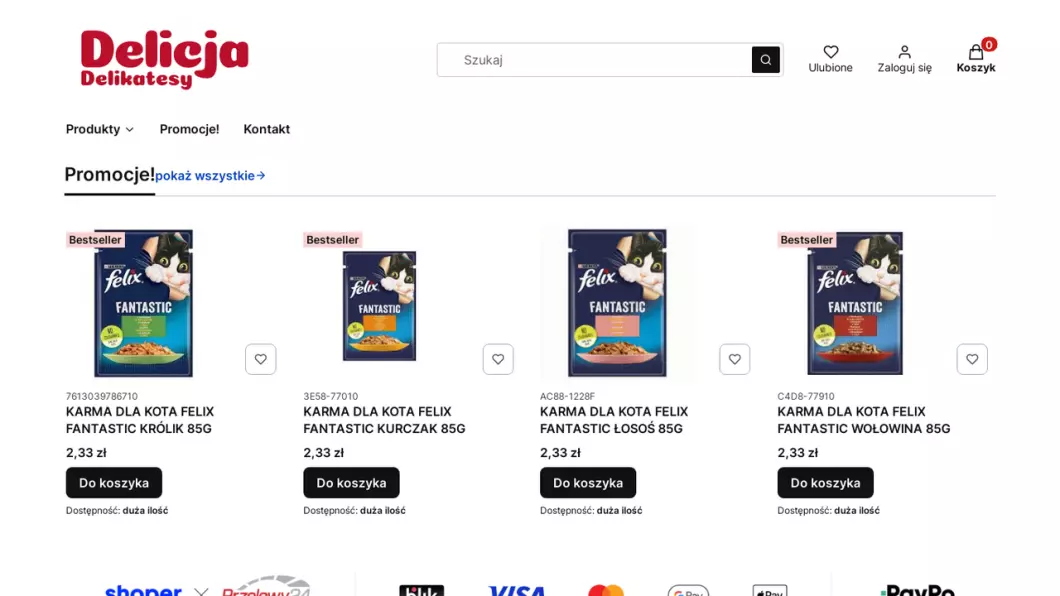
Task: Click the PayPo logo in footer
Action: [x=917, y=591]
